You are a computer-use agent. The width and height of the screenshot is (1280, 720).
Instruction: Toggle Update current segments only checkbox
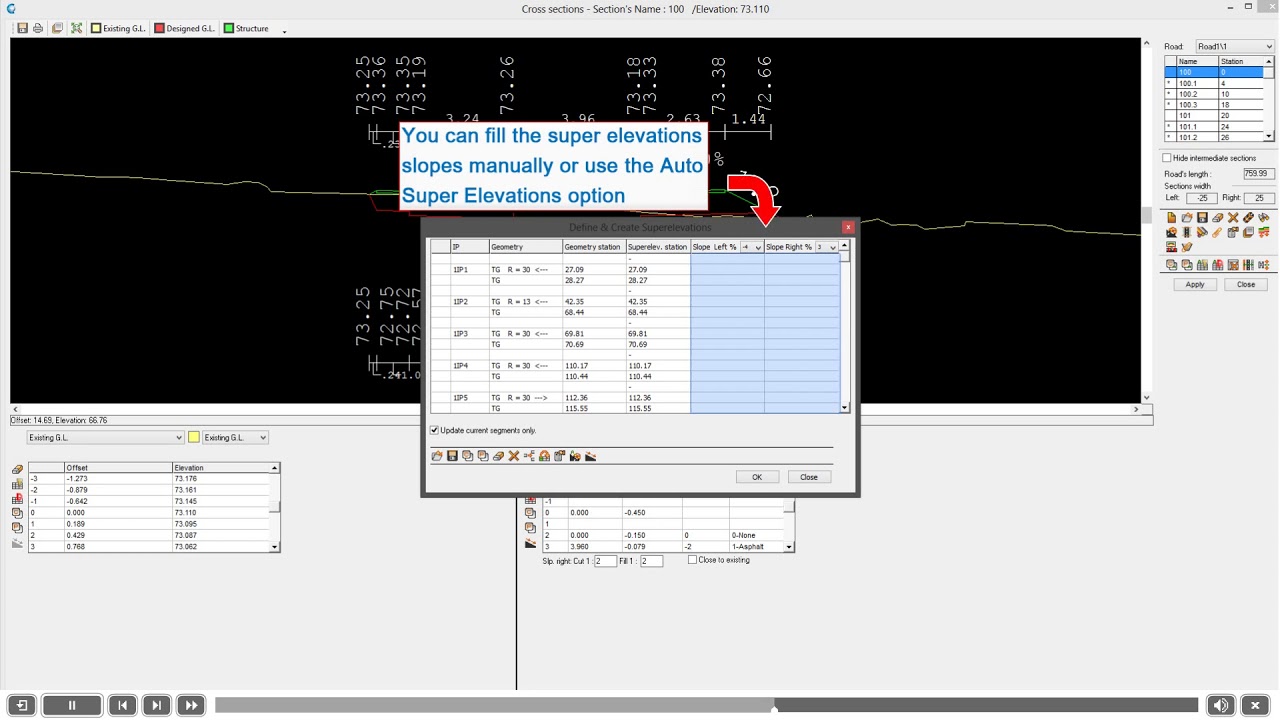tap(434, 430)
